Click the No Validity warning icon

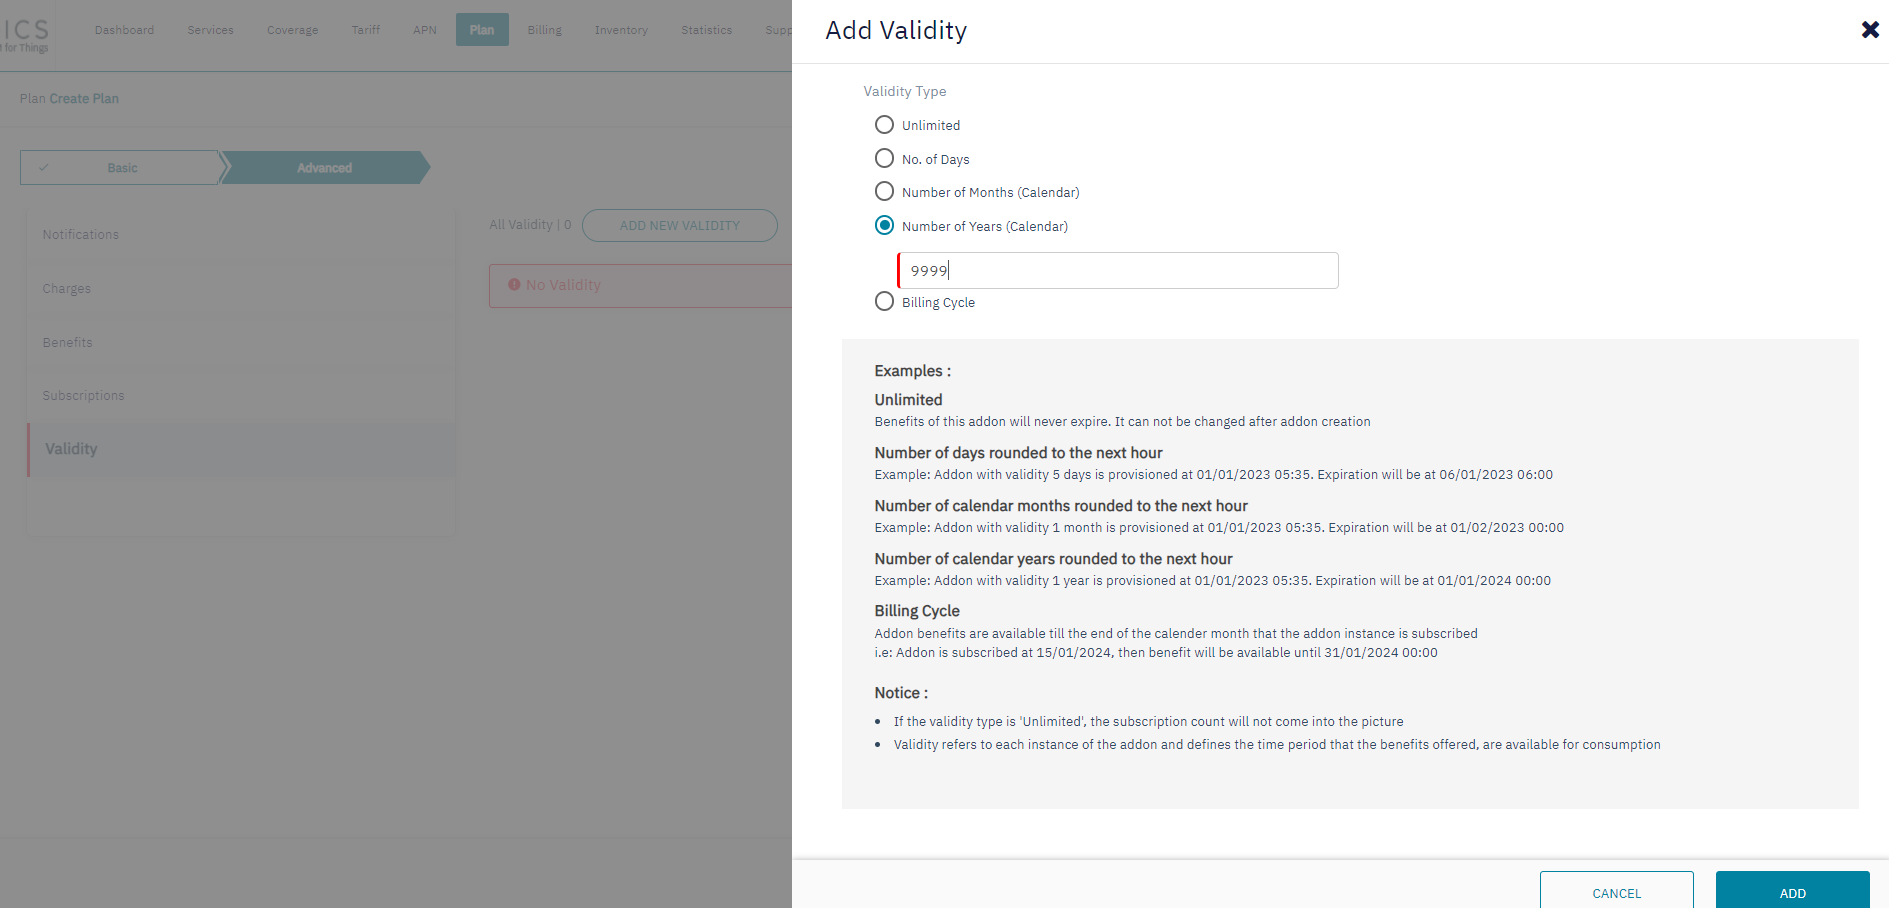point(514,285)
